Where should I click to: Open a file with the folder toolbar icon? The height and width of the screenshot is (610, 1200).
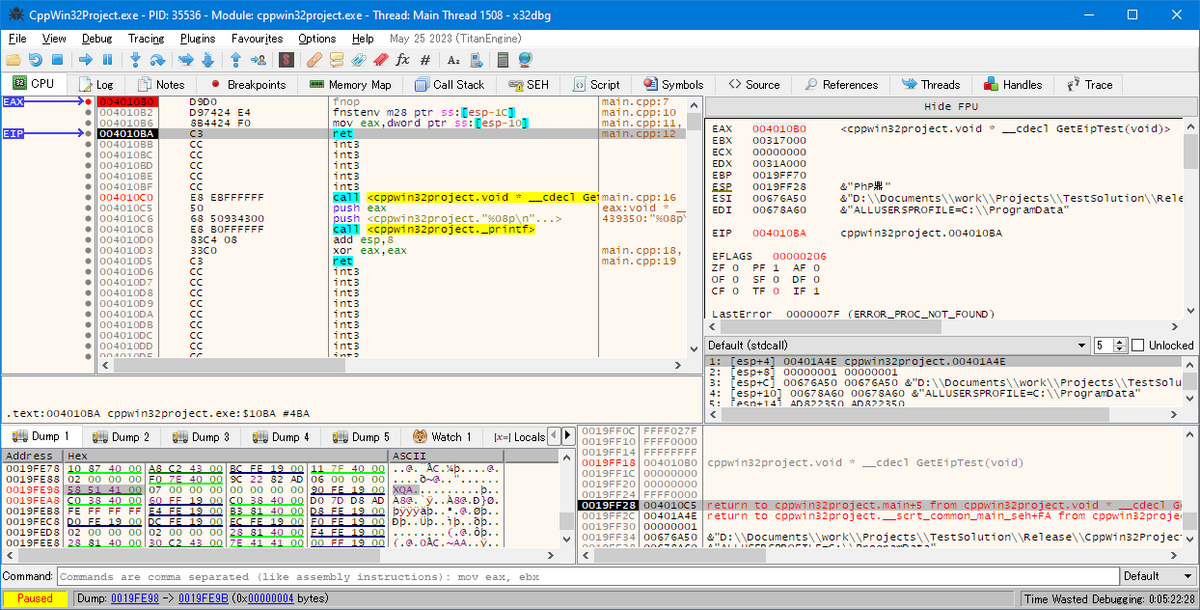[x=12, y=59]
